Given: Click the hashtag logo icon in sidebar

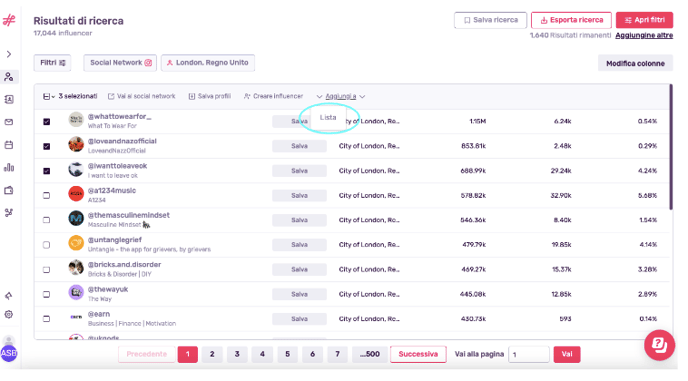Looking at the screenshot, I should [9, 20].
